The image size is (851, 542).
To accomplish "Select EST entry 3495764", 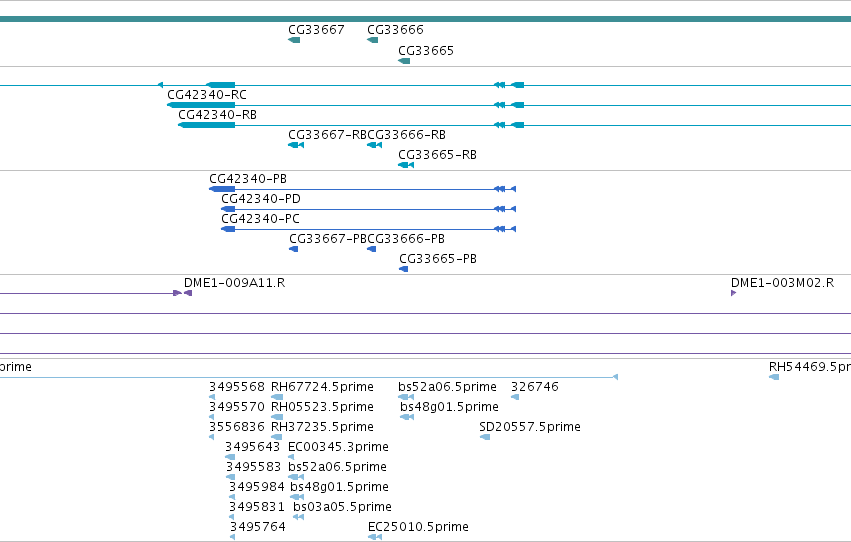I will (257, 528).
